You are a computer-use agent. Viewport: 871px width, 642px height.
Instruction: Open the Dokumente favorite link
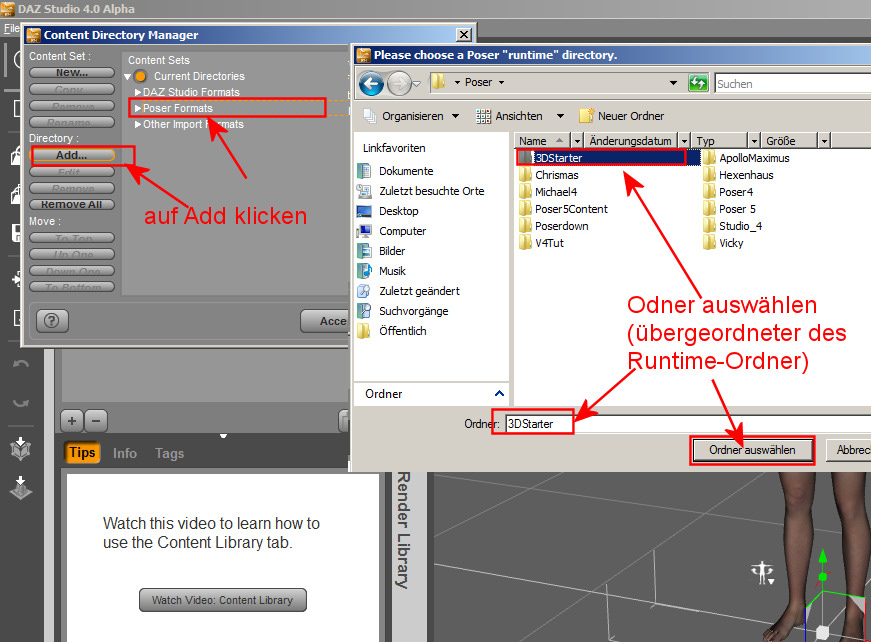pyautogui.click(x=406, y=171)
